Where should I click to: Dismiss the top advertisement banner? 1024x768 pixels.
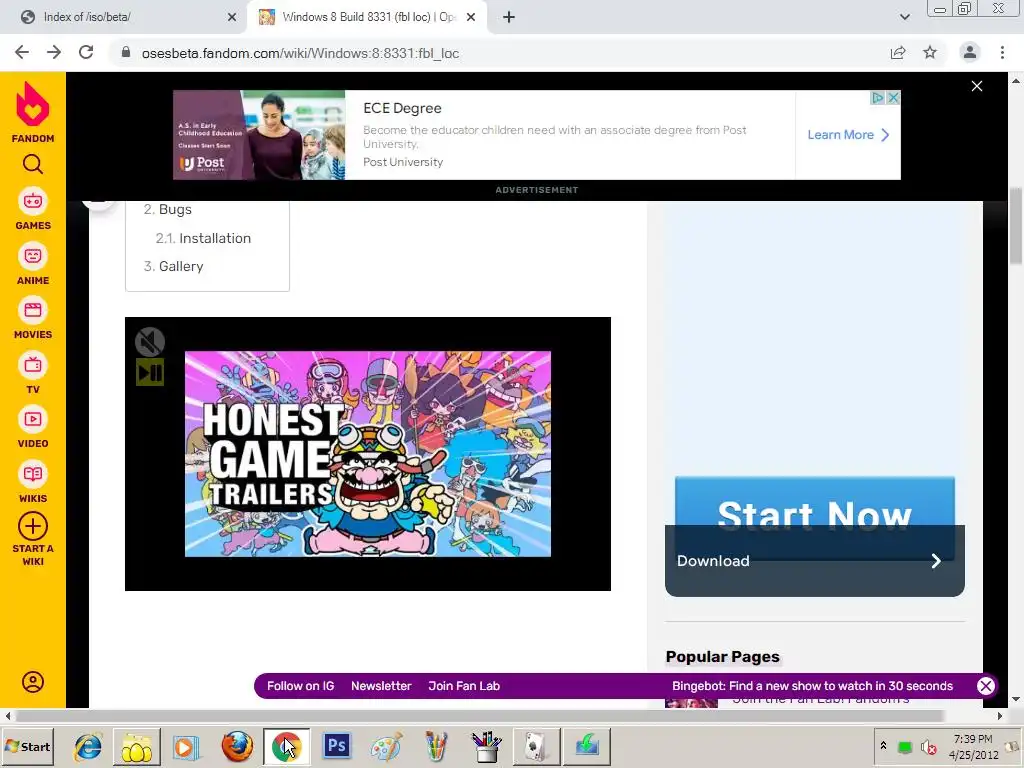click(977, 86)
